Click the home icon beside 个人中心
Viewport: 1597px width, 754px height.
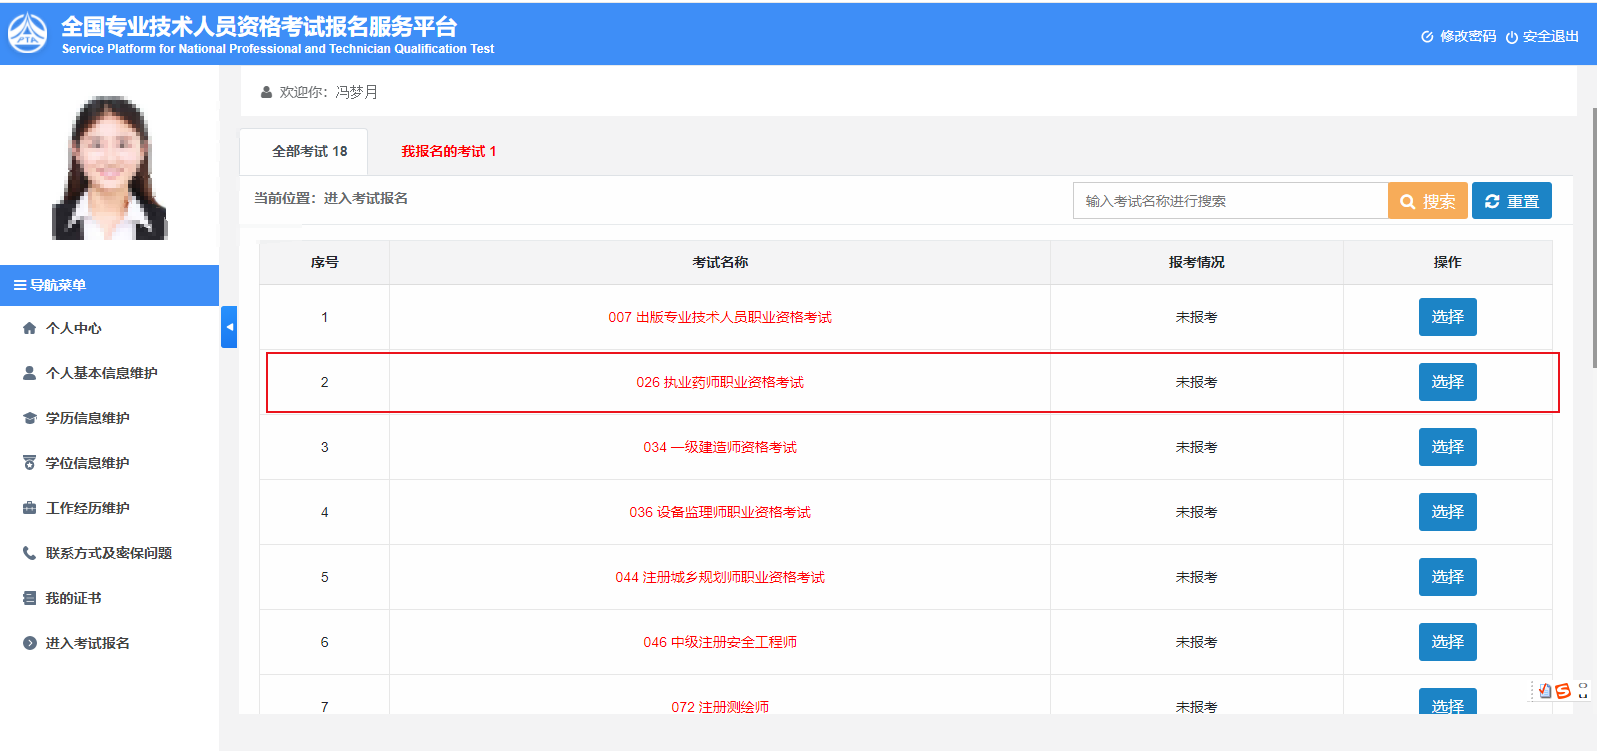click(x=29, y=328)
